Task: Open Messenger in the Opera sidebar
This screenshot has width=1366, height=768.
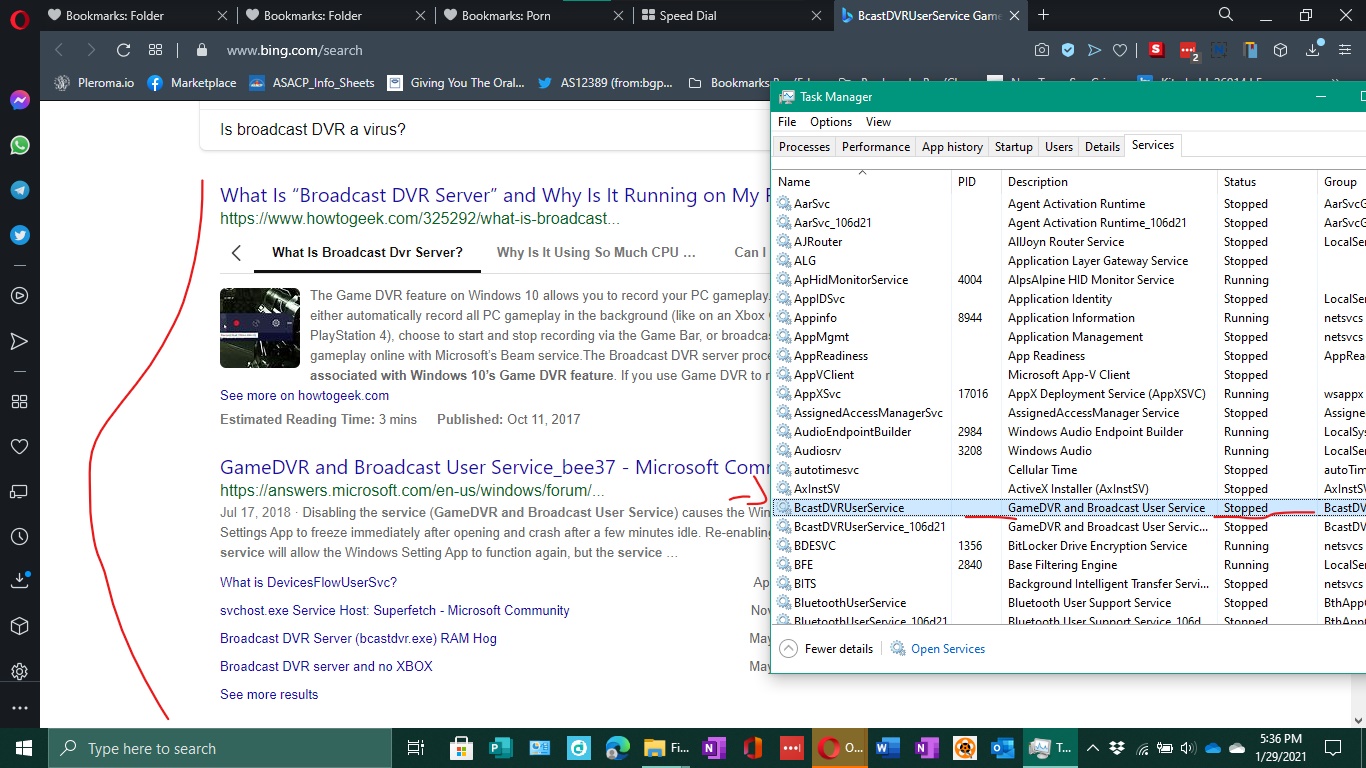Action: click(19, 101)
